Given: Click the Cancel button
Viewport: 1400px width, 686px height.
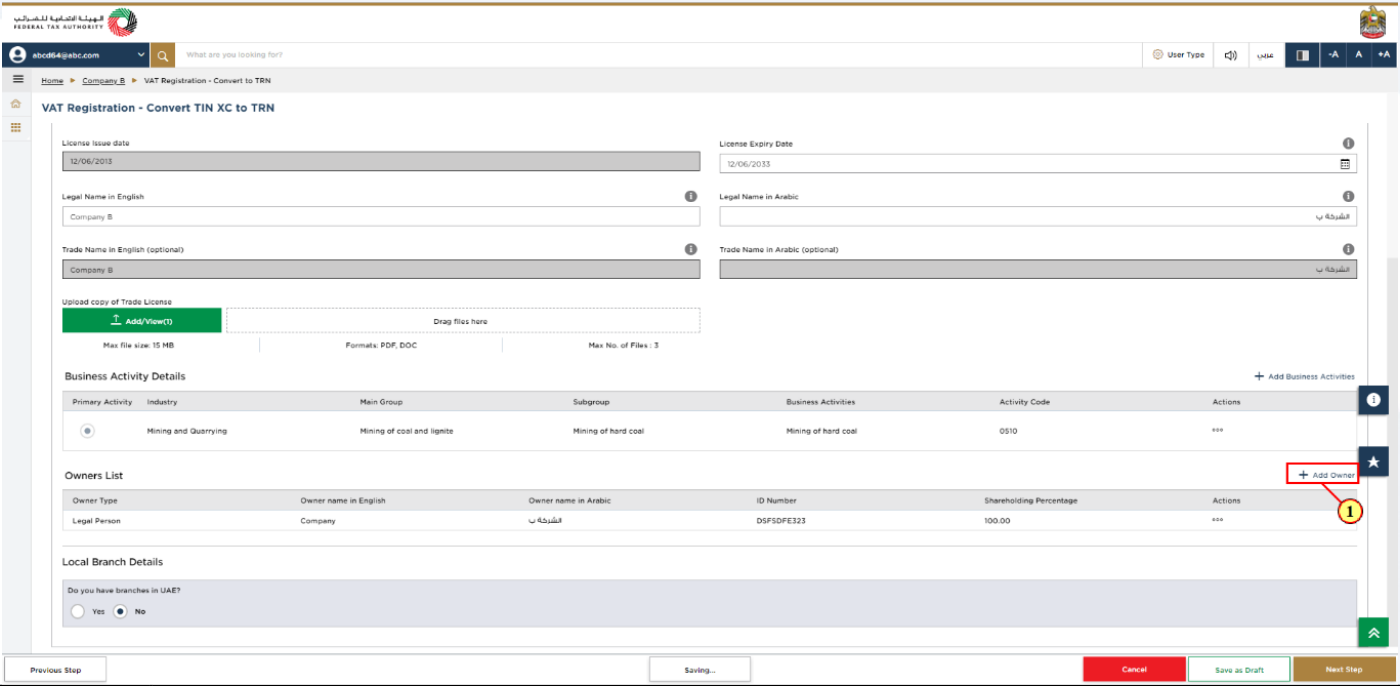Looking at the screenshot, I should 1134,670.
